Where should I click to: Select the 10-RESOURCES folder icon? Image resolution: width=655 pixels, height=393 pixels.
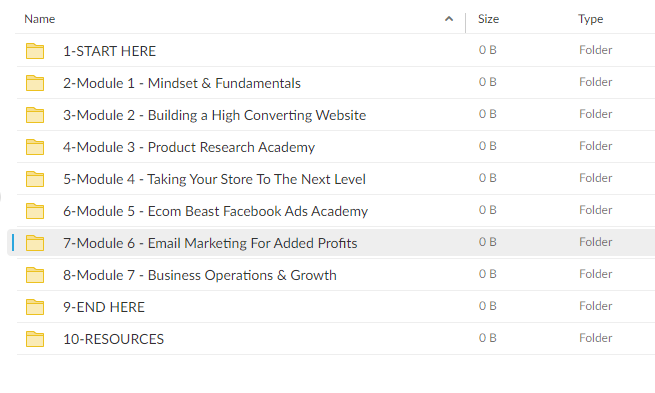coord(35,339)
